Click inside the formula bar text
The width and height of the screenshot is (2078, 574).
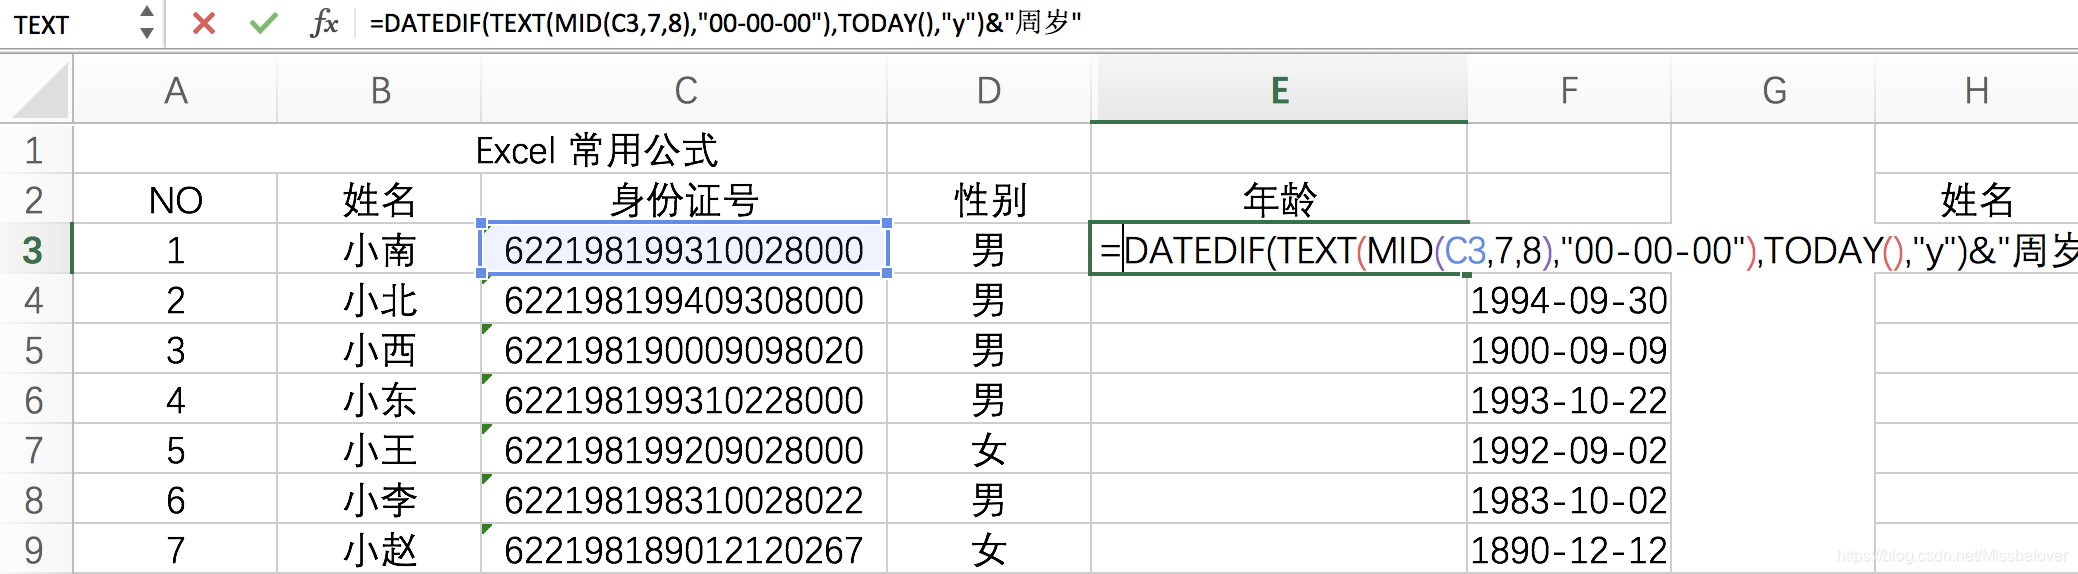725,23
